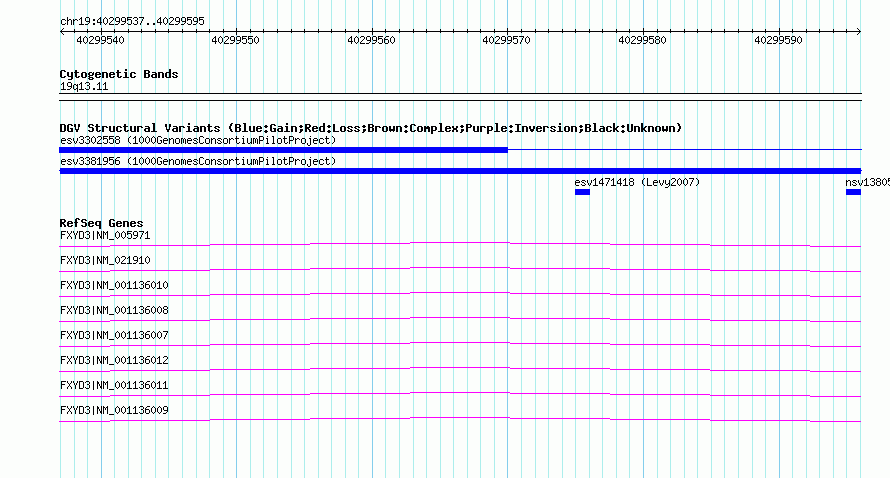890x478 pixels.
Task: Select the RefSeq Genes track title
Action: [102, 223]
